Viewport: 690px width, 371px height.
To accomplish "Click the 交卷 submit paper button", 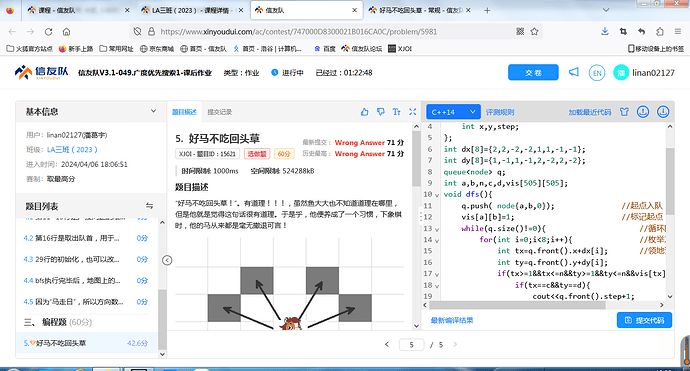I will (533, 73).
